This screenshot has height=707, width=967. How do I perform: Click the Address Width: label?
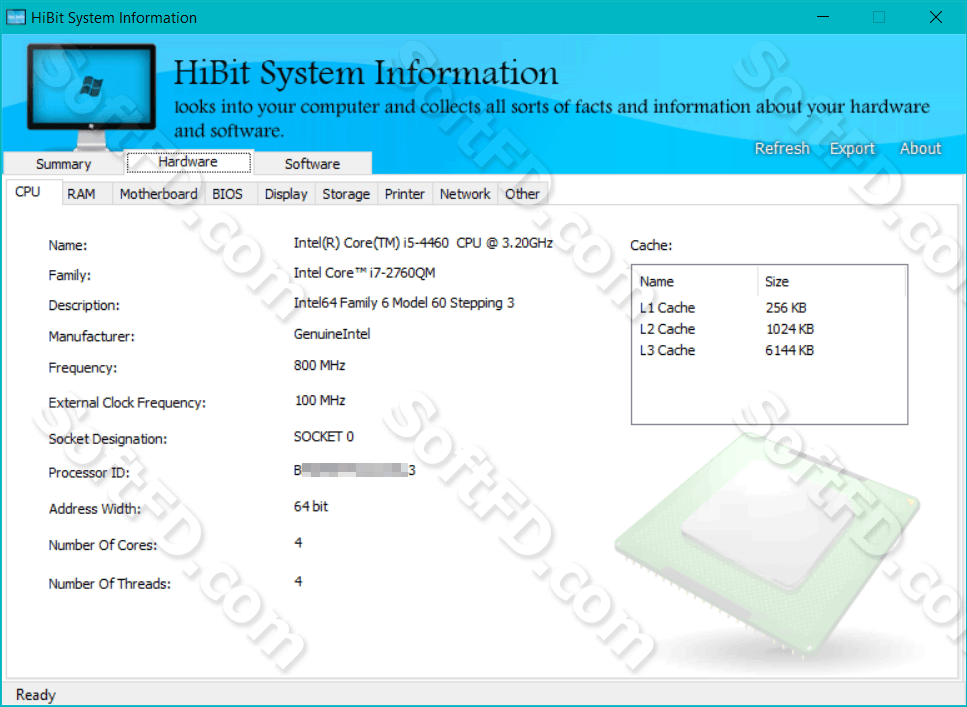point(95,509)
